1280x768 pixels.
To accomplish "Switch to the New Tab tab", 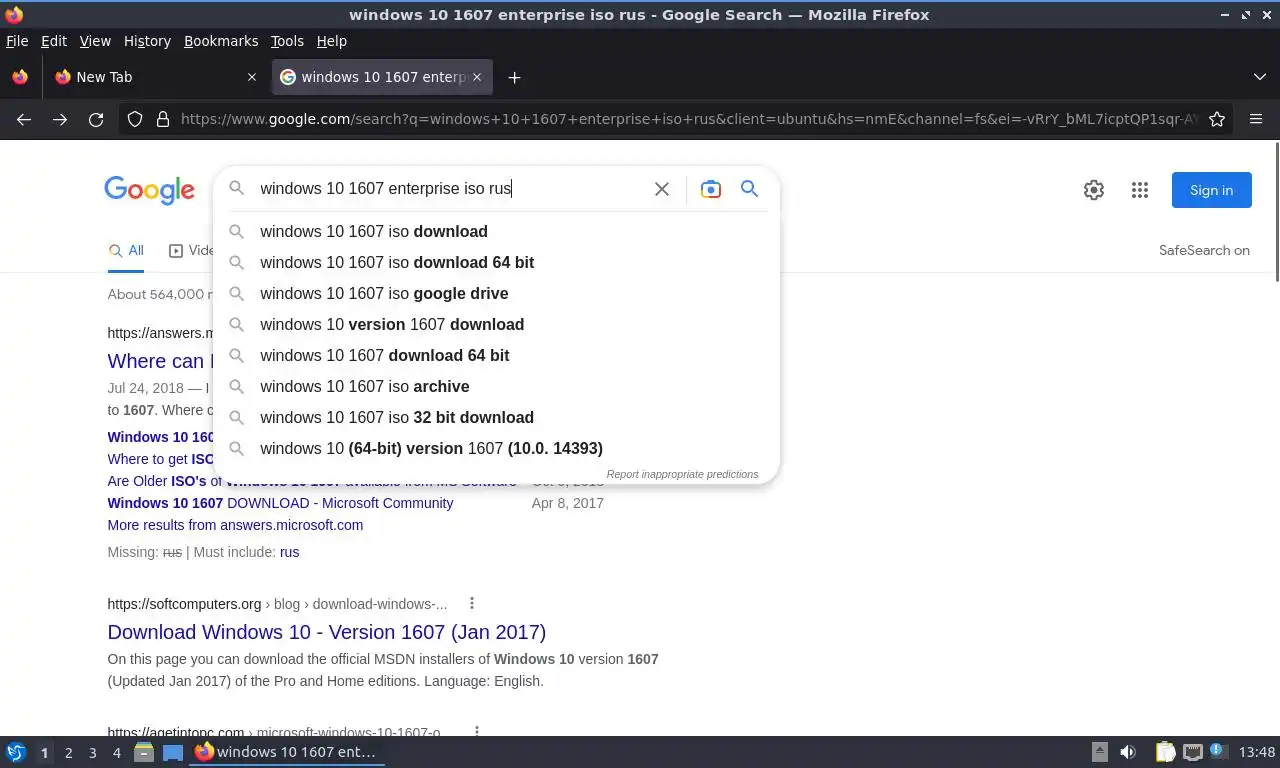I will (x=155, y=77).
